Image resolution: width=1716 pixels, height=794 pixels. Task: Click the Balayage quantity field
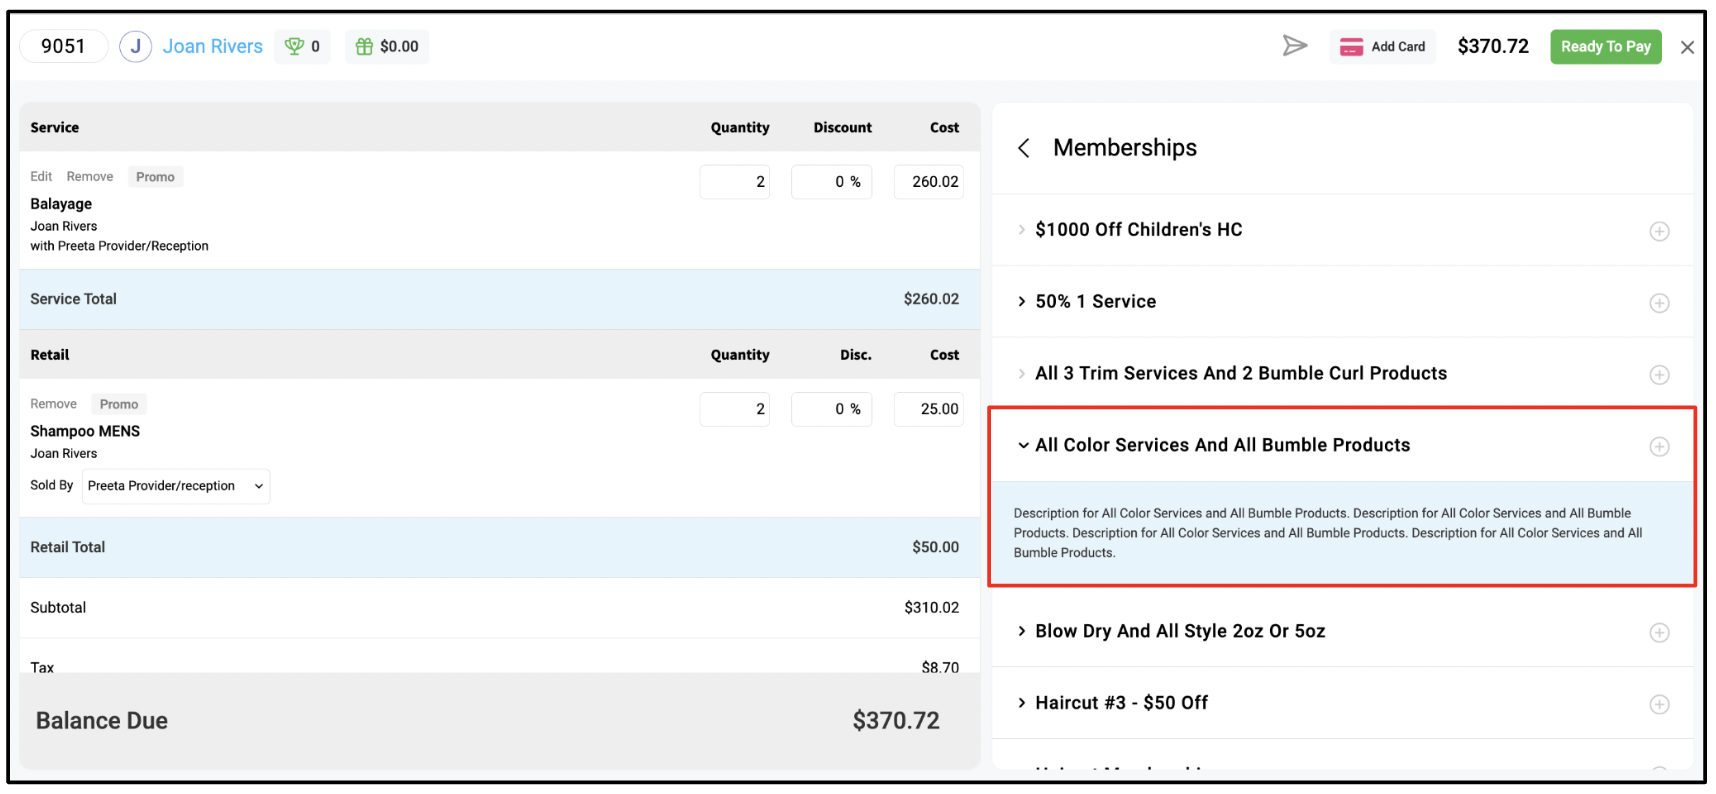735,182
